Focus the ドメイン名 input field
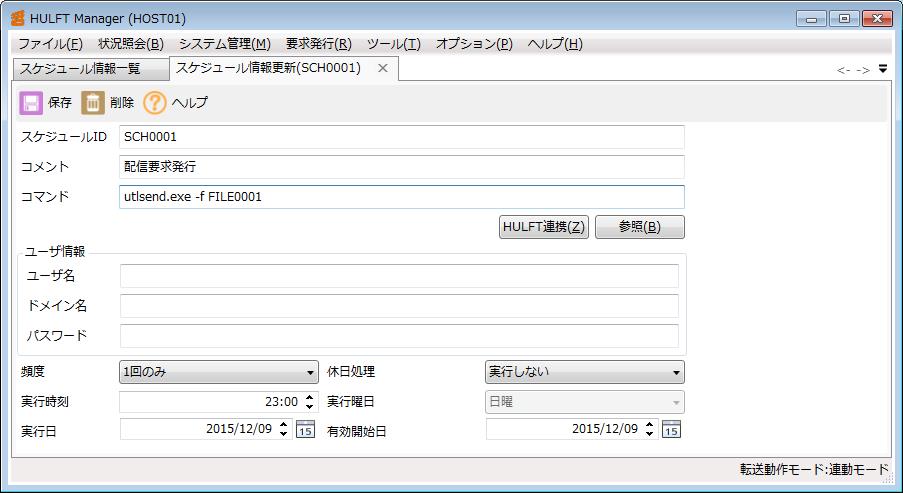Screen dimensions: 903x493 [399, 306]
